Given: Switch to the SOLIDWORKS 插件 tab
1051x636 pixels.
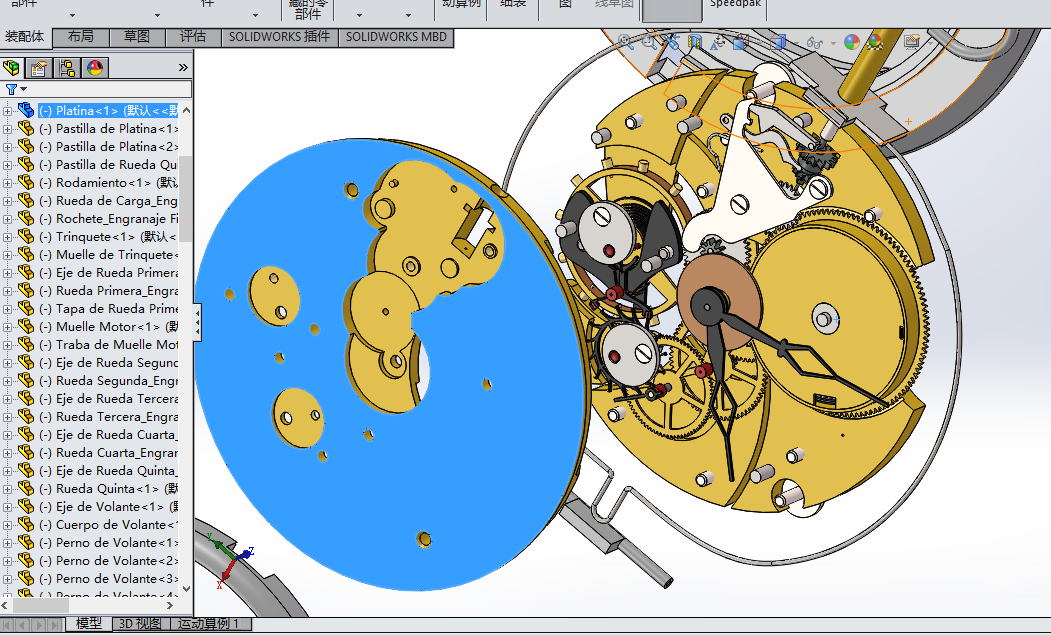Looking at the screenshot, I should click(280, 37).
